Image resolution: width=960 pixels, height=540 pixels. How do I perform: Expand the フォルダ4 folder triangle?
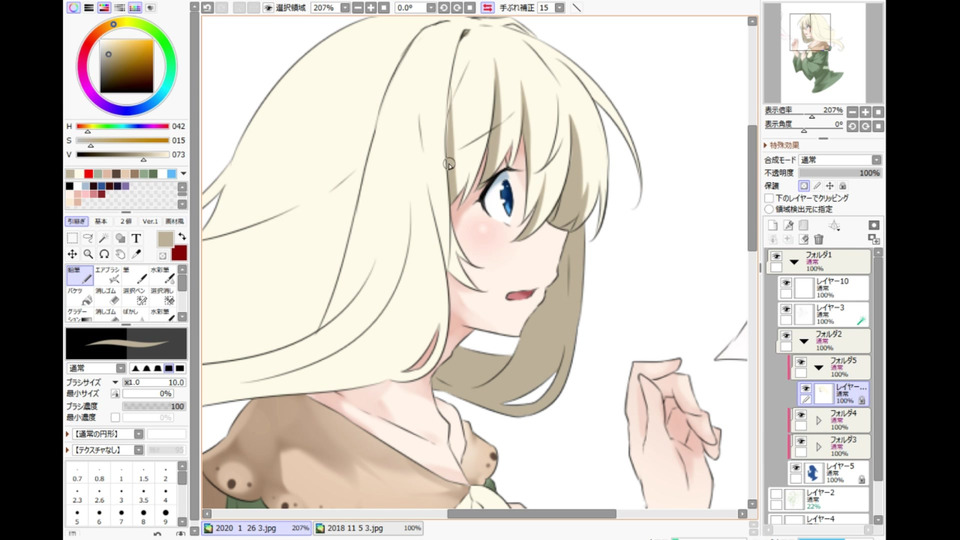819,421
